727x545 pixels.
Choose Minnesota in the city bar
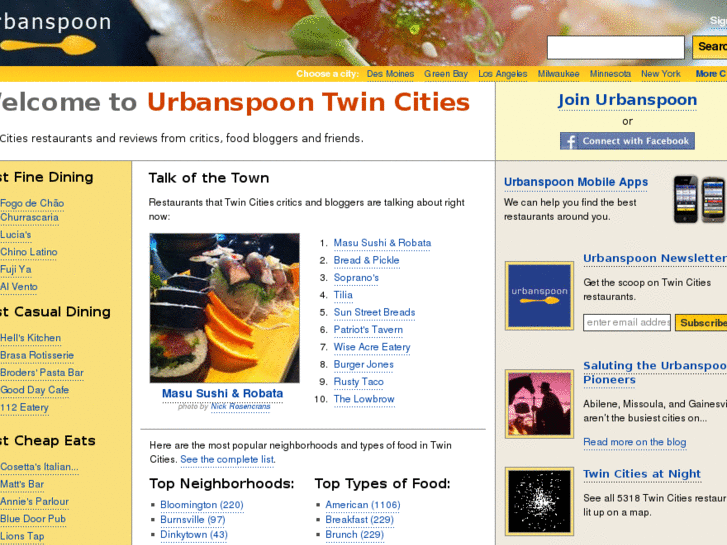point(610,74)
